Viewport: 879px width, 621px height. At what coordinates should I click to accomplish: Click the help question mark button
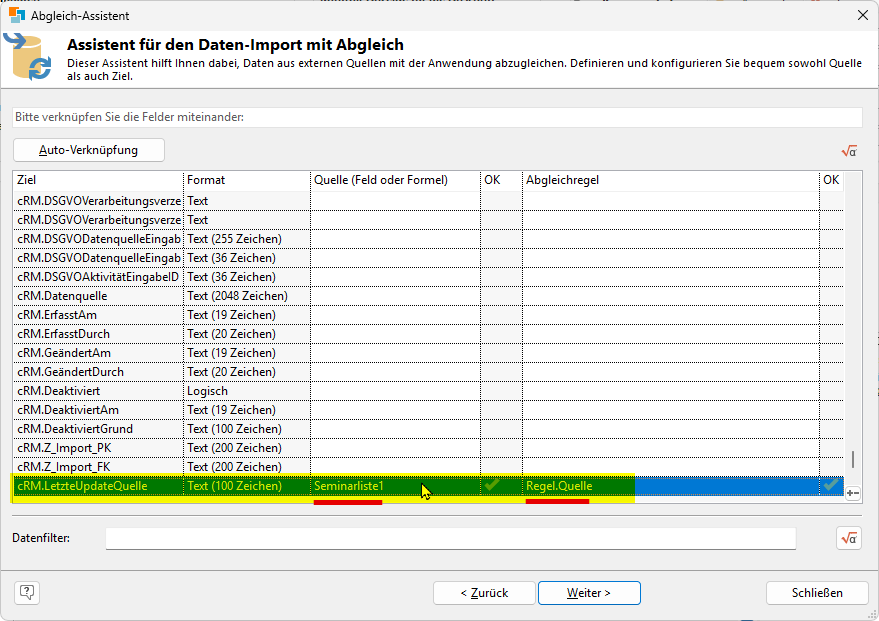tap(26, 592)
